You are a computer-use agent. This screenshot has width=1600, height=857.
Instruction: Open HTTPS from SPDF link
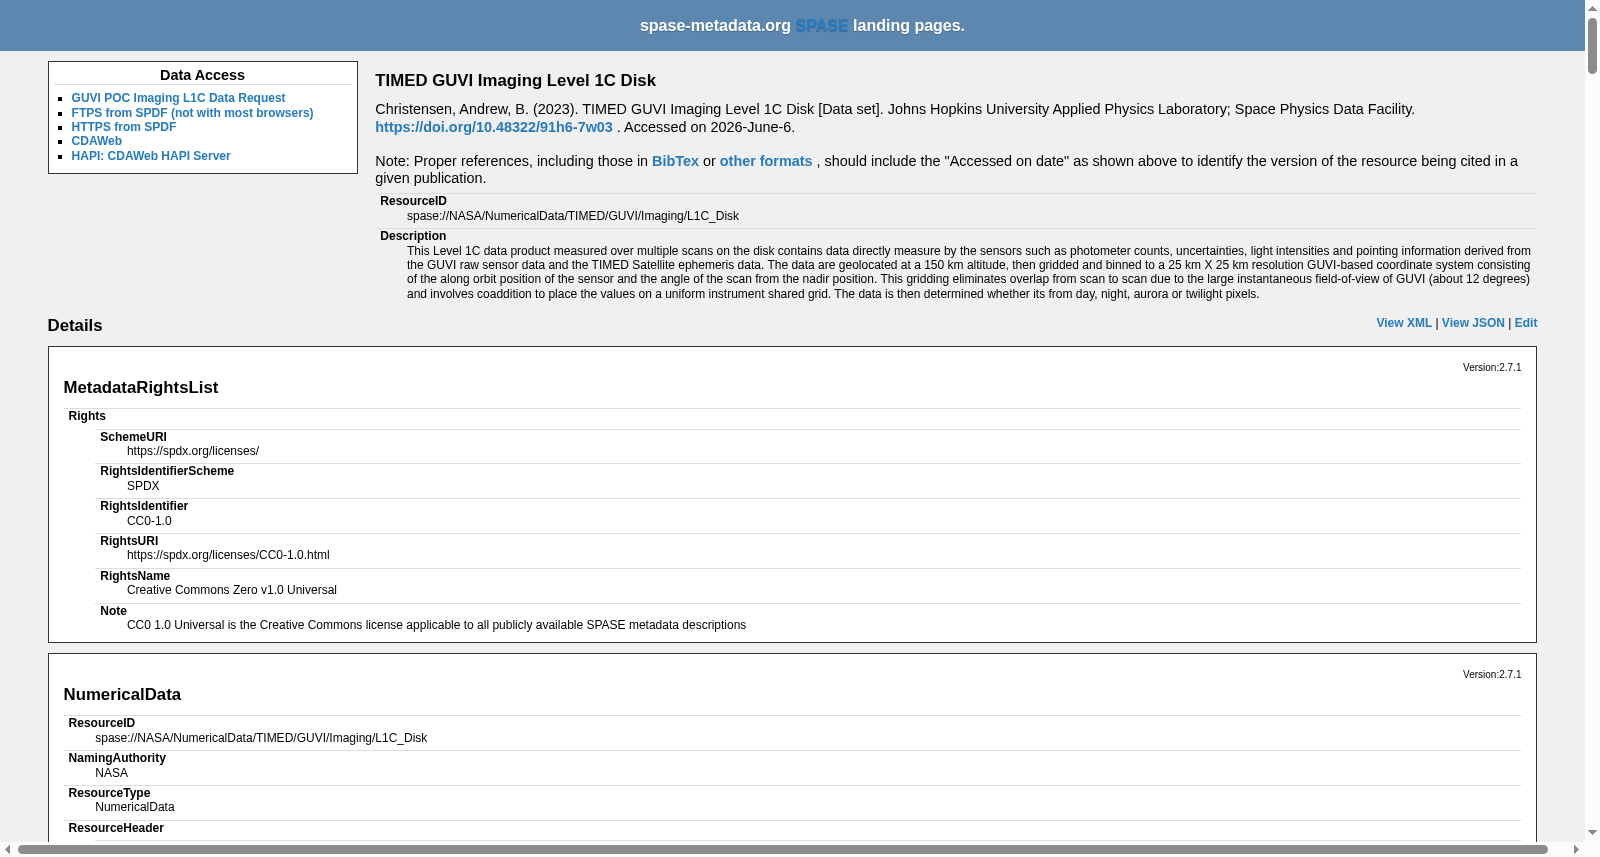(123, 127)
